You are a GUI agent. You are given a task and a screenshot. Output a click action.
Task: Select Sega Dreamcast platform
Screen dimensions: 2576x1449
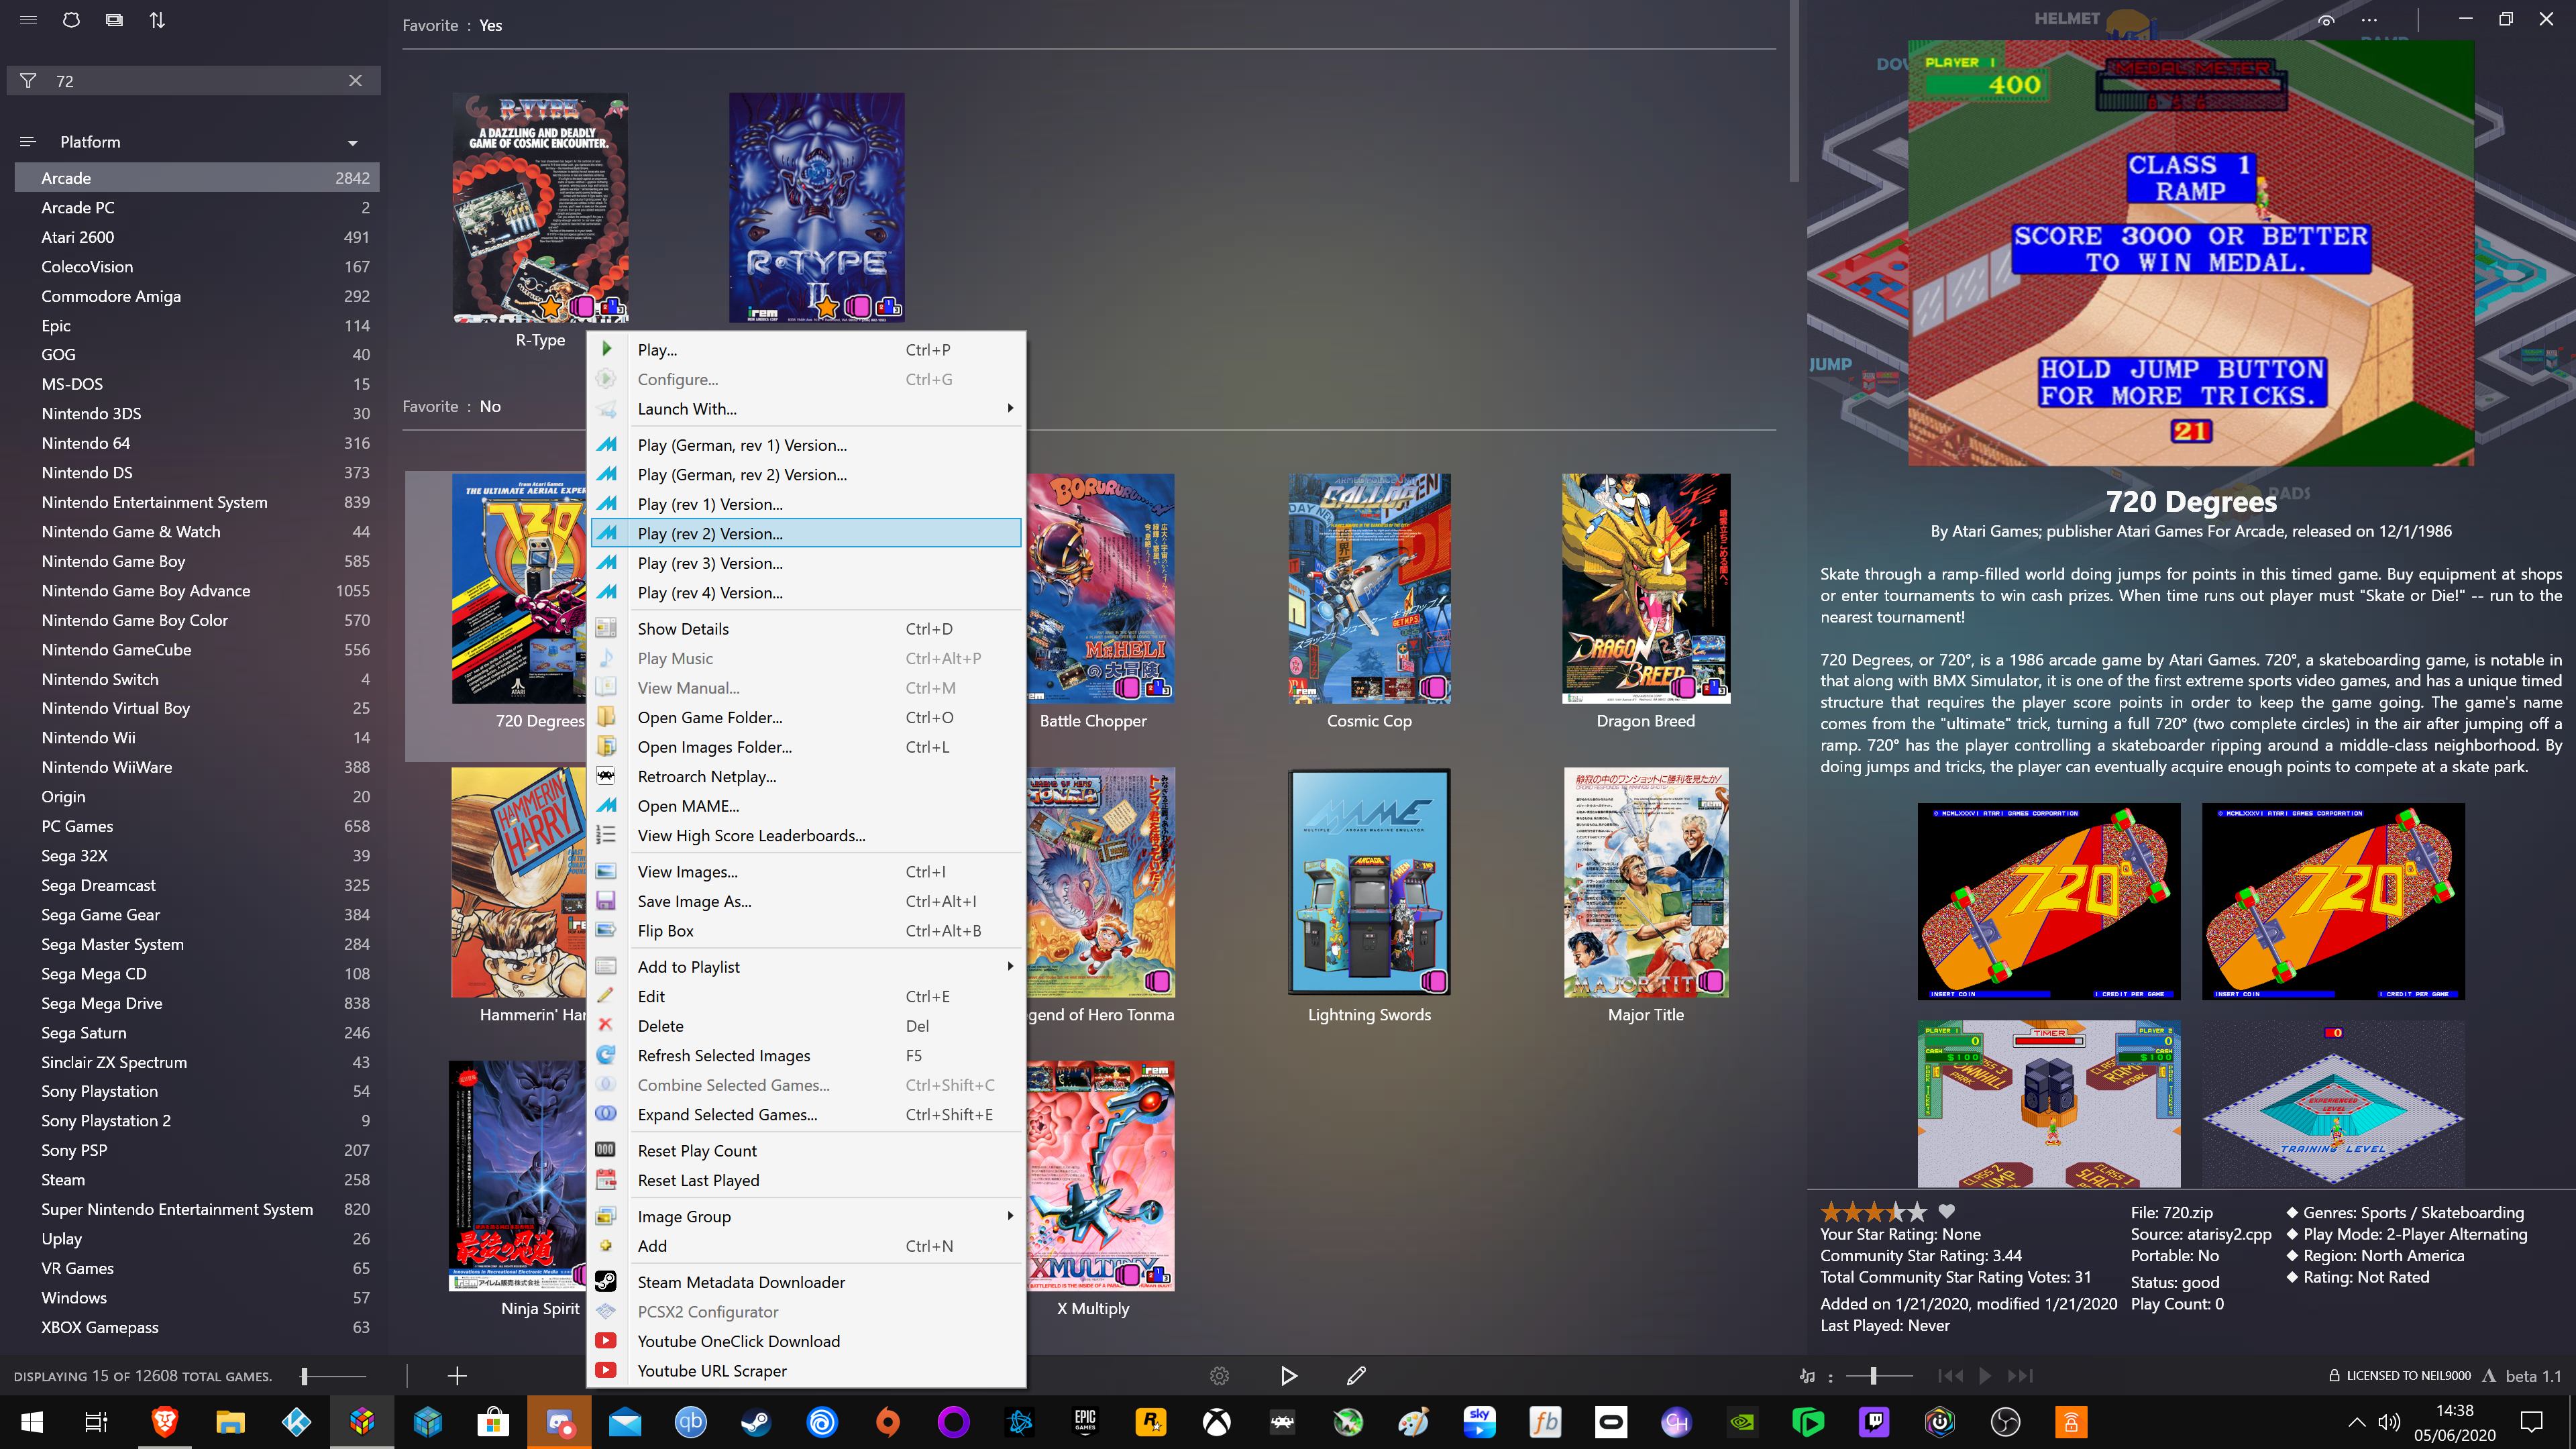tap(197, 885)
